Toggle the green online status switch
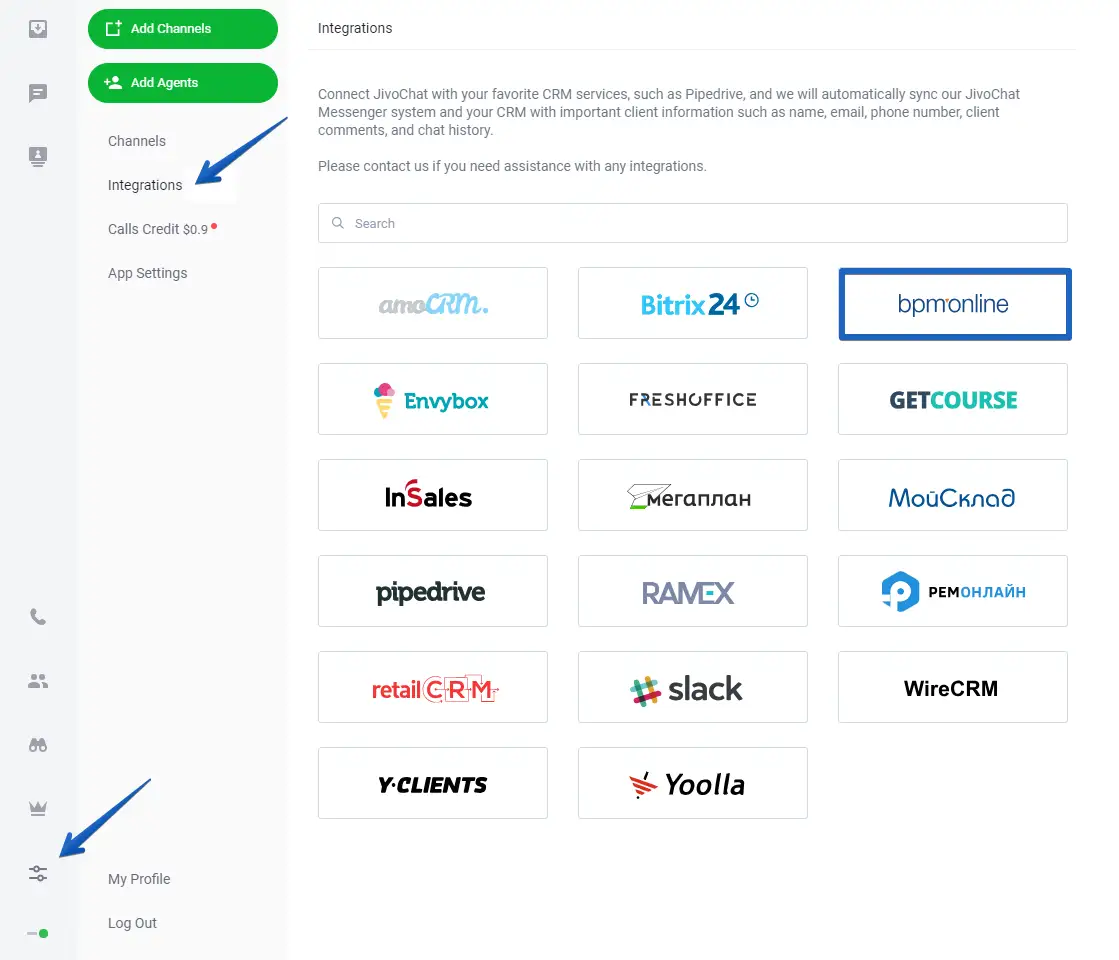 pyautogui.click(x=38, y=934)
